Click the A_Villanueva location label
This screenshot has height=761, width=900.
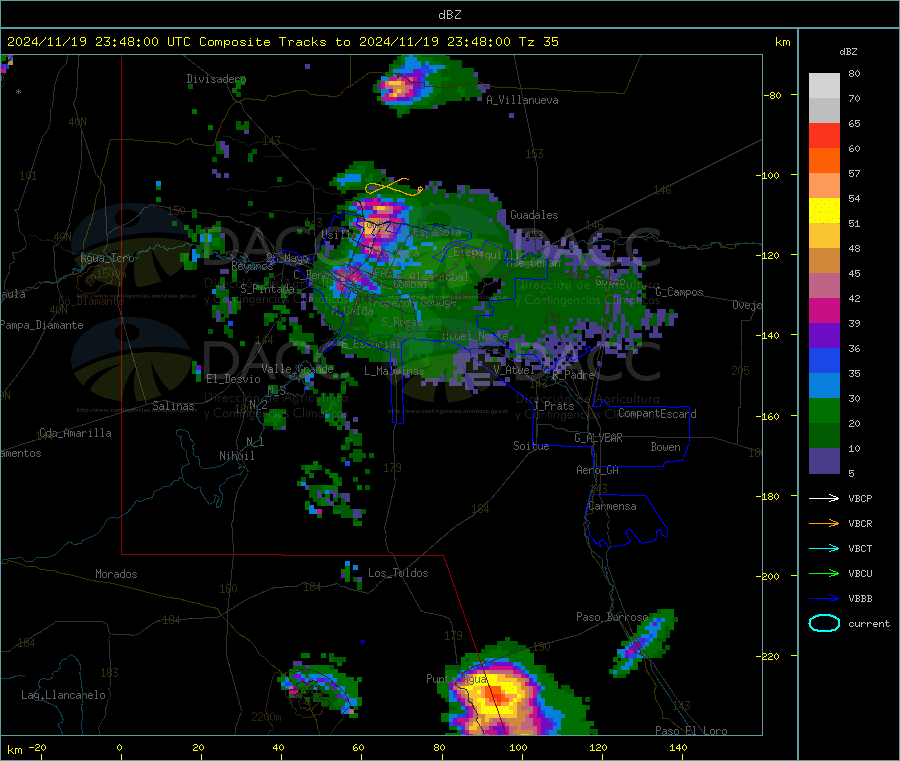coord(522,100)
